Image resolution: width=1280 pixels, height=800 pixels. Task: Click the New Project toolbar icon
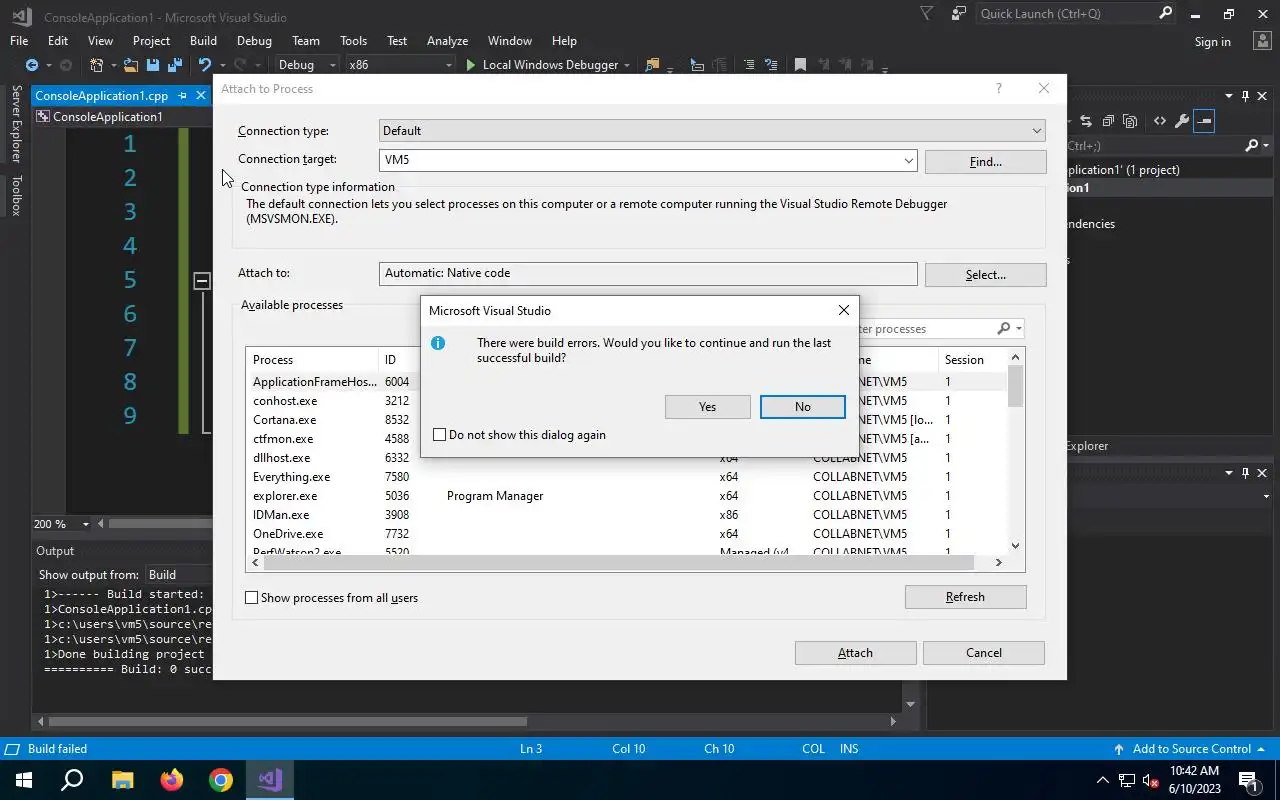(x=97, y=65)
